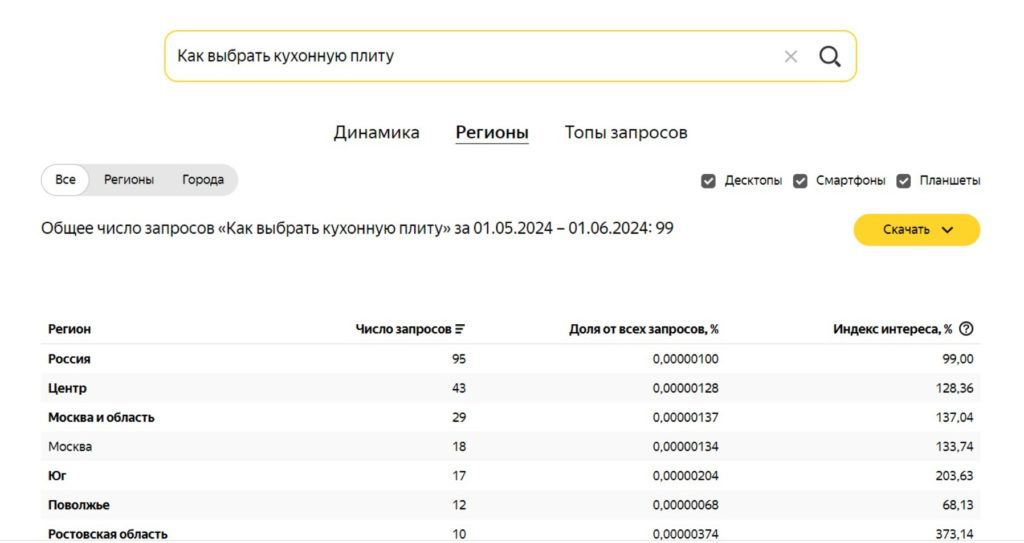Click the interest index 68,13

(x=957, y=504)
